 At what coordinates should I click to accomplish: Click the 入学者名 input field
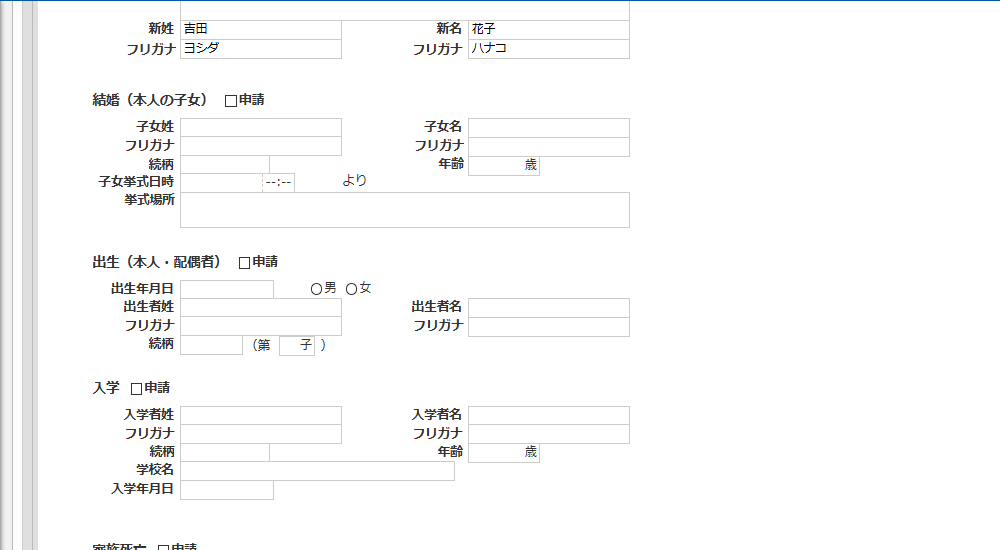[548, 415]
